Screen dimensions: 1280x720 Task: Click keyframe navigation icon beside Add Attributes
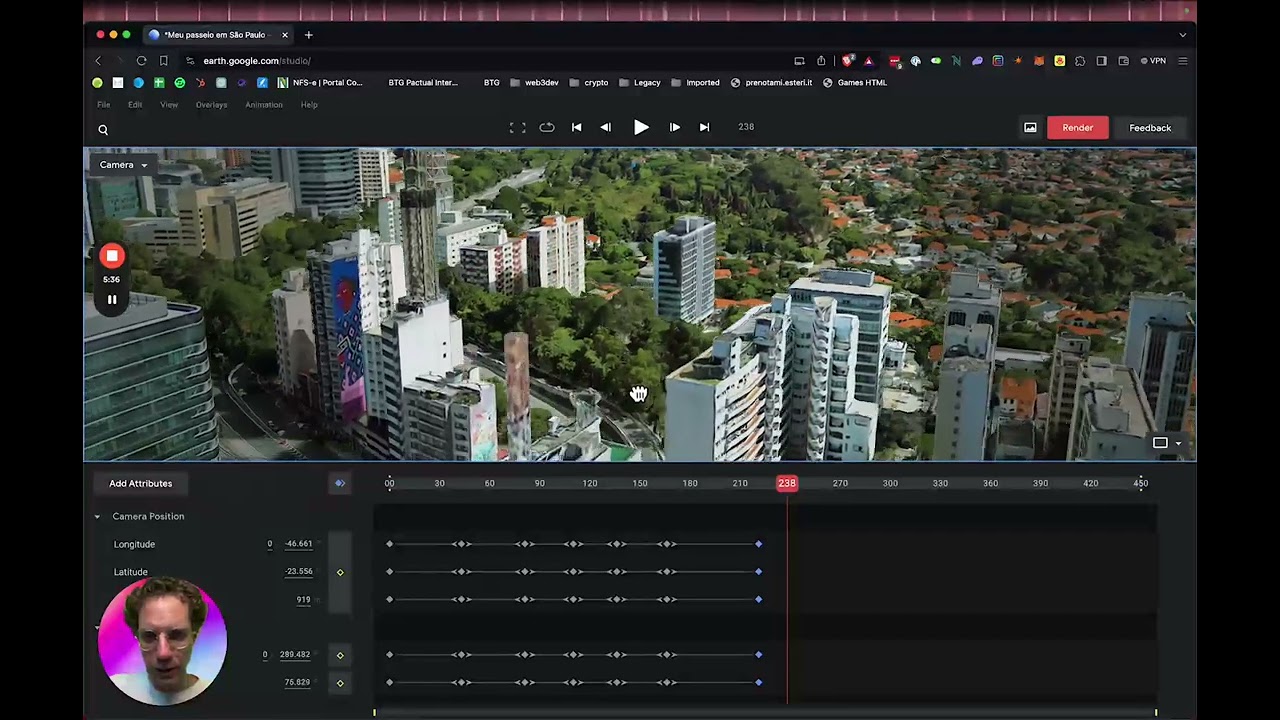click(340, 483)
